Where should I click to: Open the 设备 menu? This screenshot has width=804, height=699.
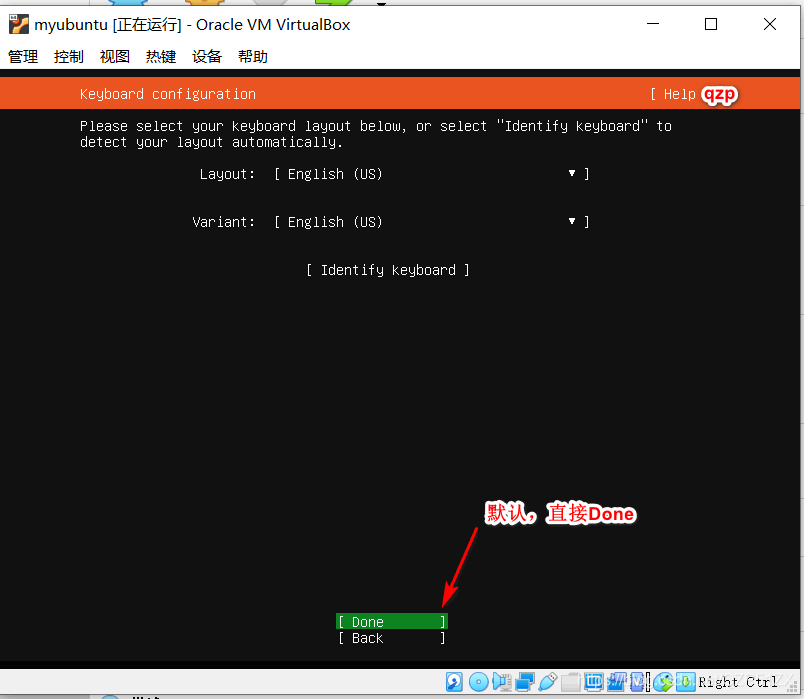(207, 56)
